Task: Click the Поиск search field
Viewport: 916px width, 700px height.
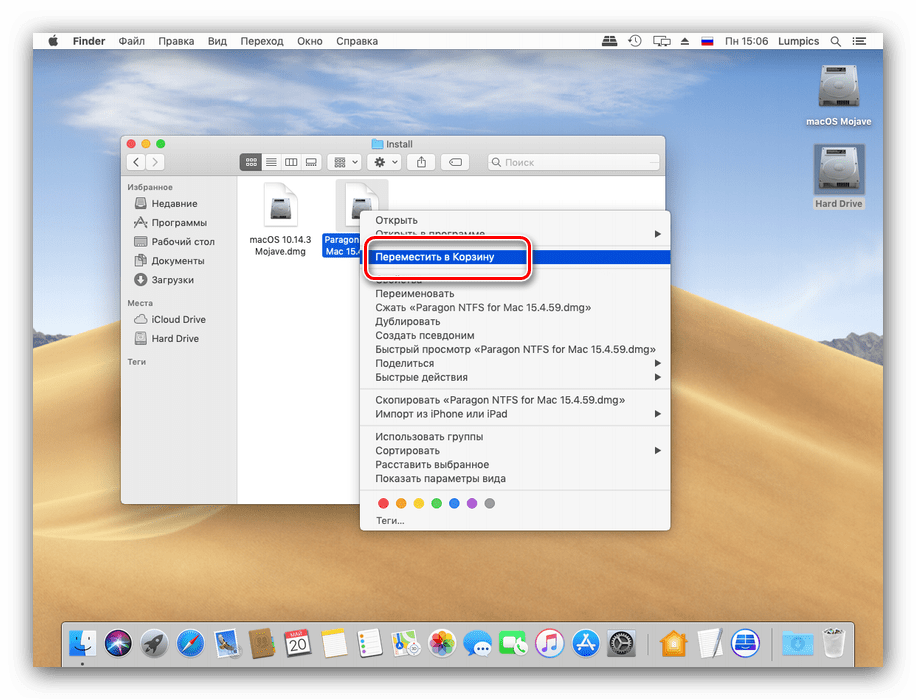Action: pos(574,162)
